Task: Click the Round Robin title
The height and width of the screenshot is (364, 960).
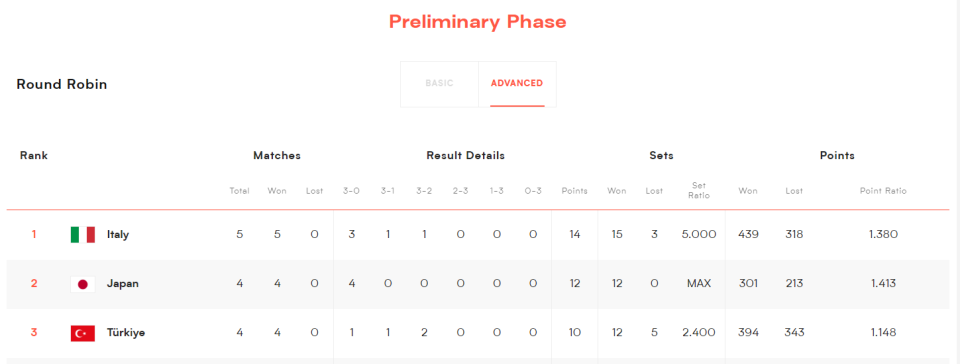Action: (x=61, y=84)
